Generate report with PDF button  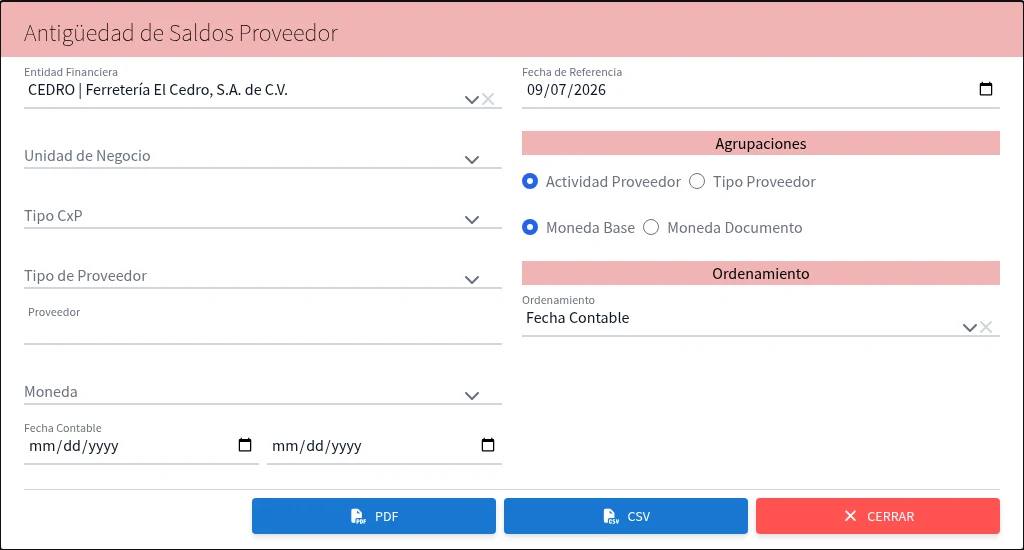tap(374, 516)
